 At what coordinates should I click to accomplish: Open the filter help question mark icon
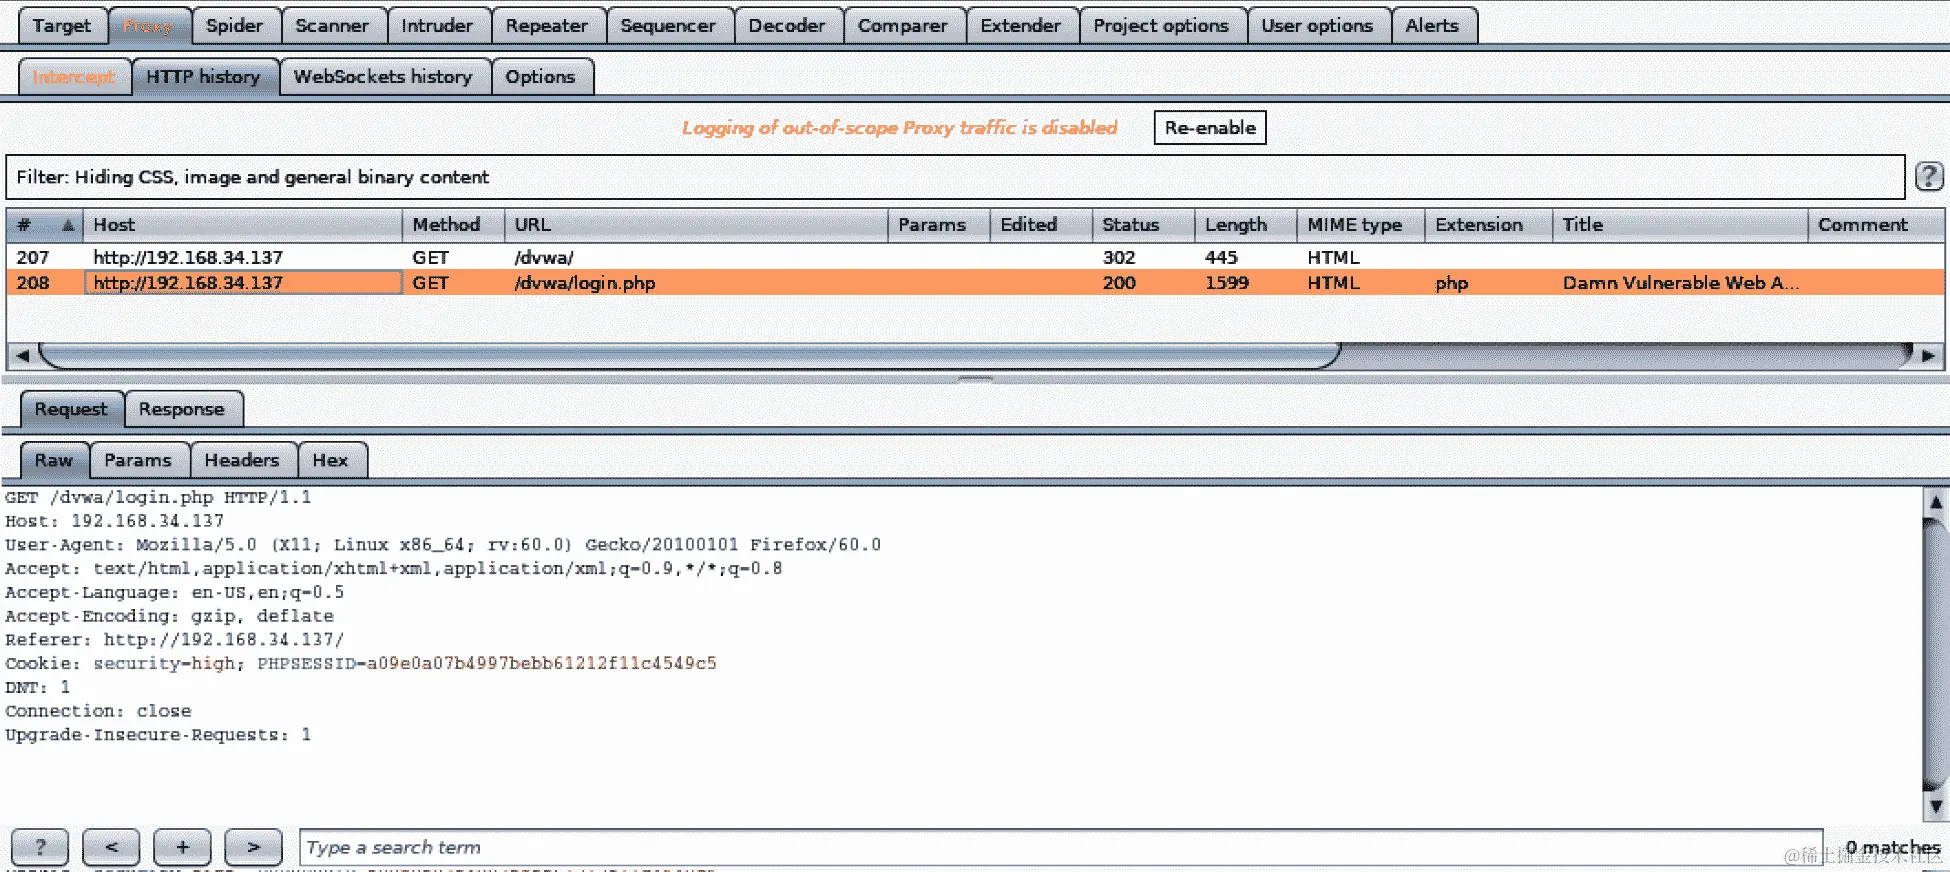coord(1929,177)
